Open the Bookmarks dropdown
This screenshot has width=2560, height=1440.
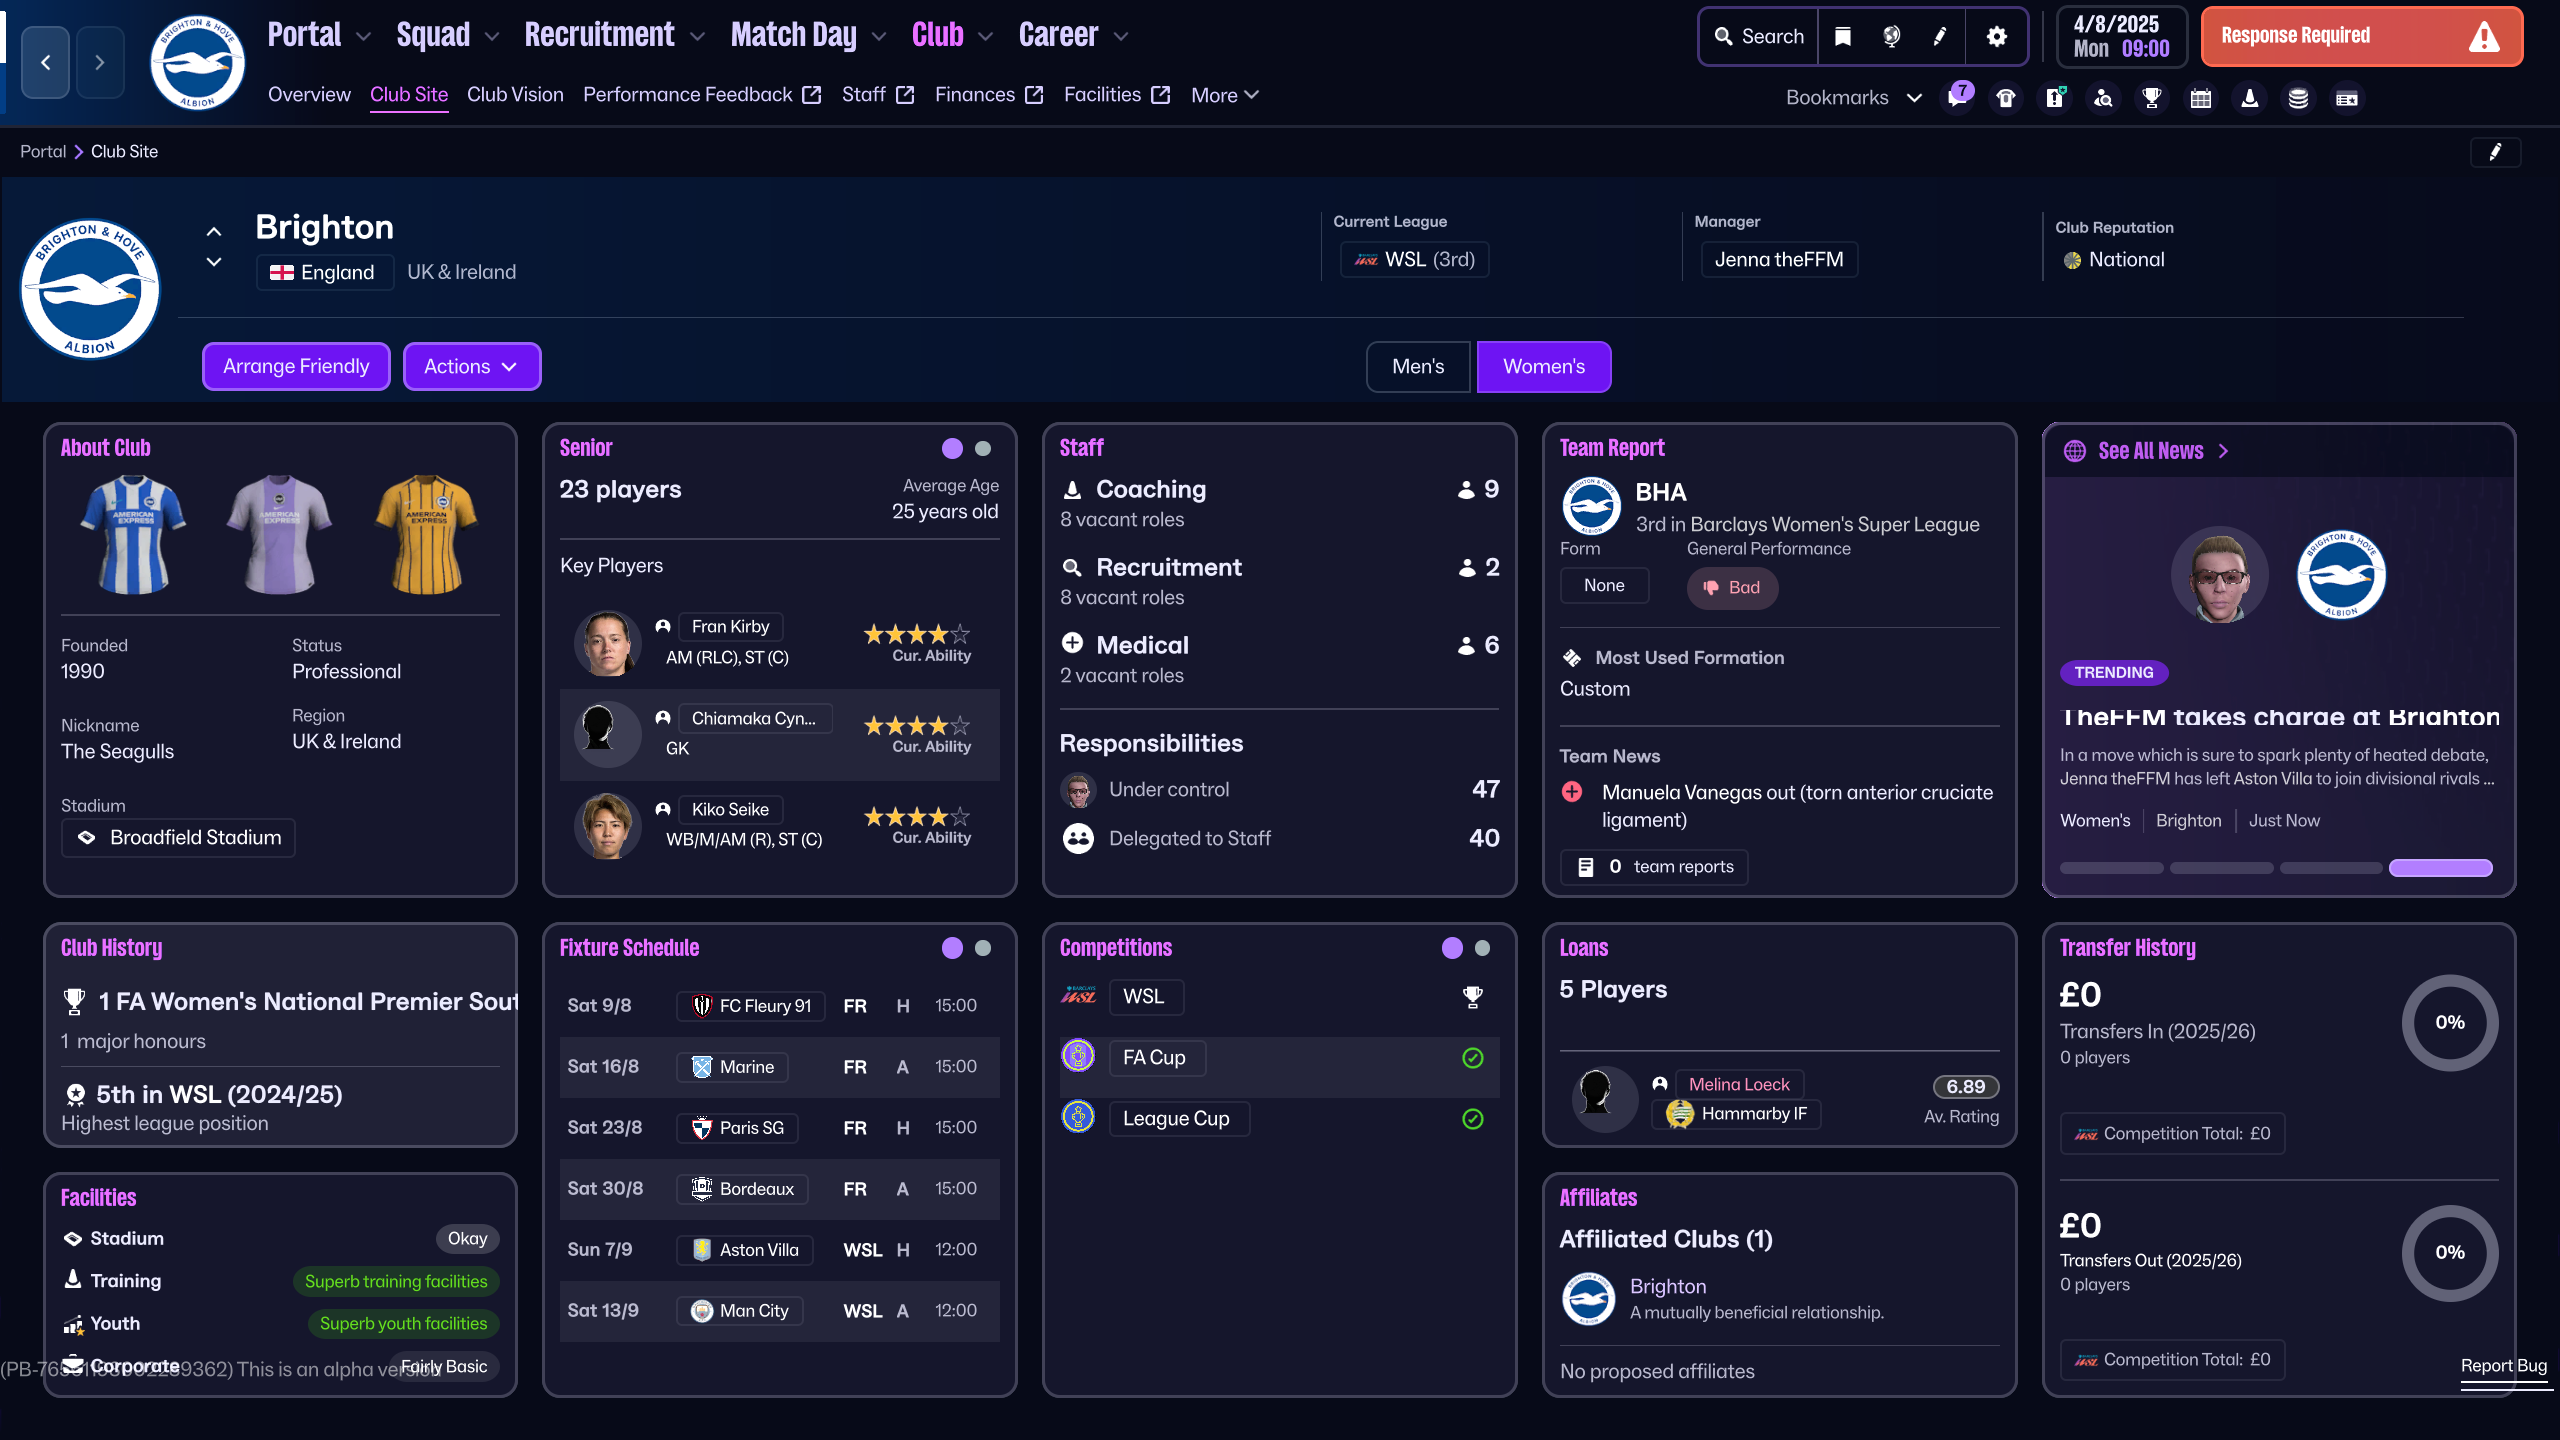click(x=1853, y=98)
